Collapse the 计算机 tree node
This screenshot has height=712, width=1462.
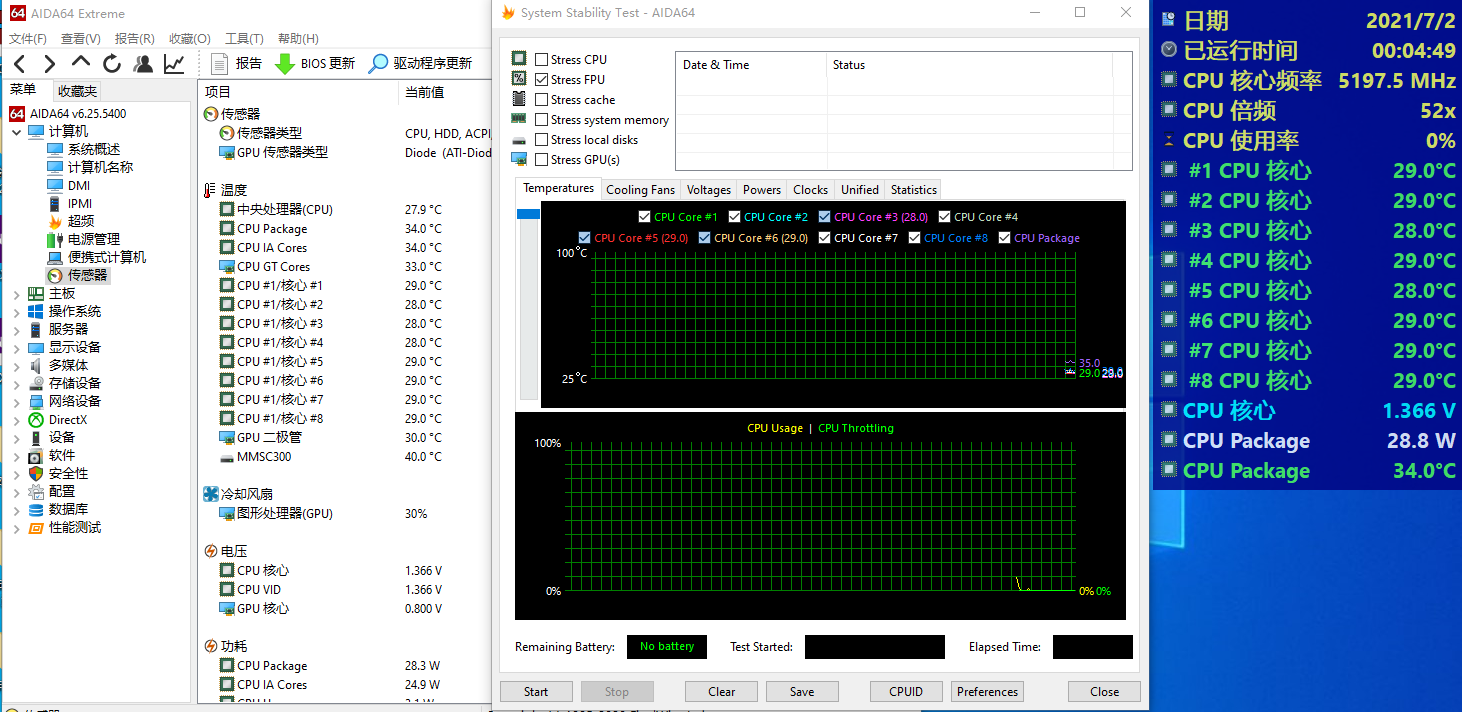(16, 132)
